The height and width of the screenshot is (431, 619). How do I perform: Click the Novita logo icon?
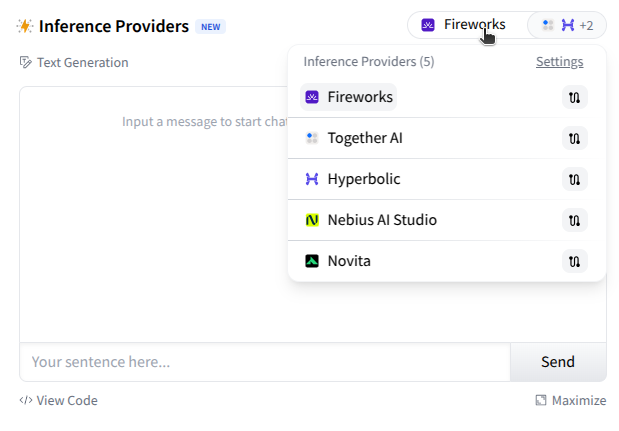tap(312, 261)
